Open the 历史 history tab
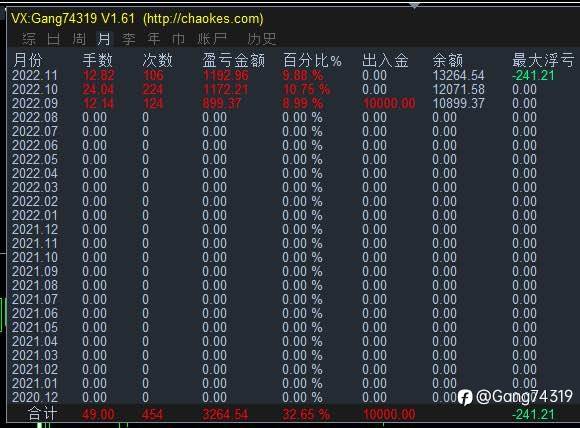Image resolution: width=580 pixels, height=428 pixels. tap(262, 39)
